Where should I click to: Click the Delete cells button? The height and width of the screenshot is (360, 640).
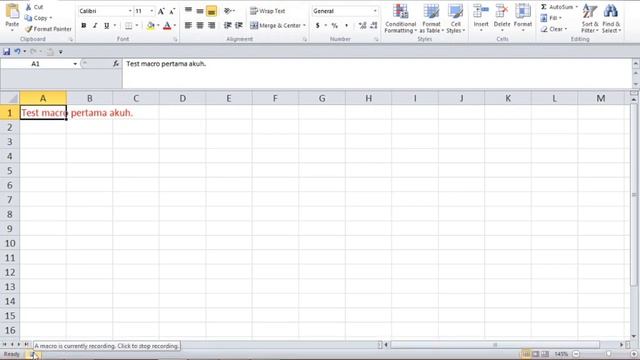[x=502, y=17]
